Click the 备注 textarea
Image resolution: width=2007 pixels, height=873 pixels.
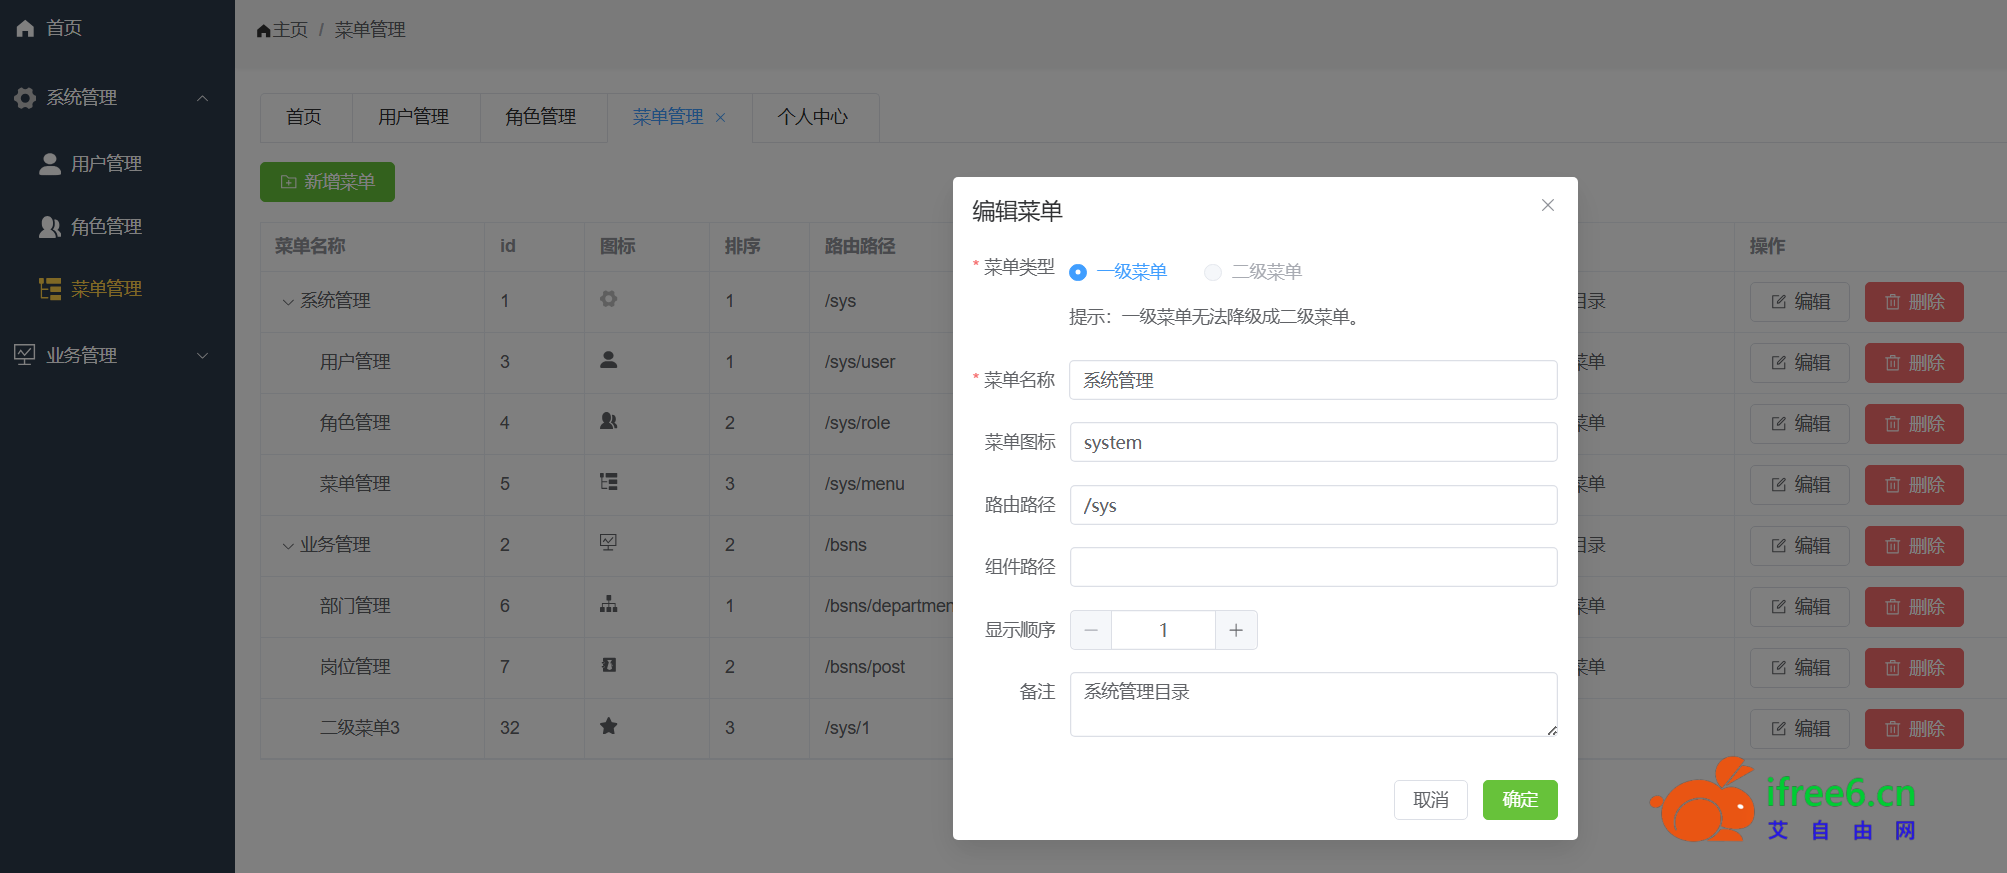[1313, 704]
